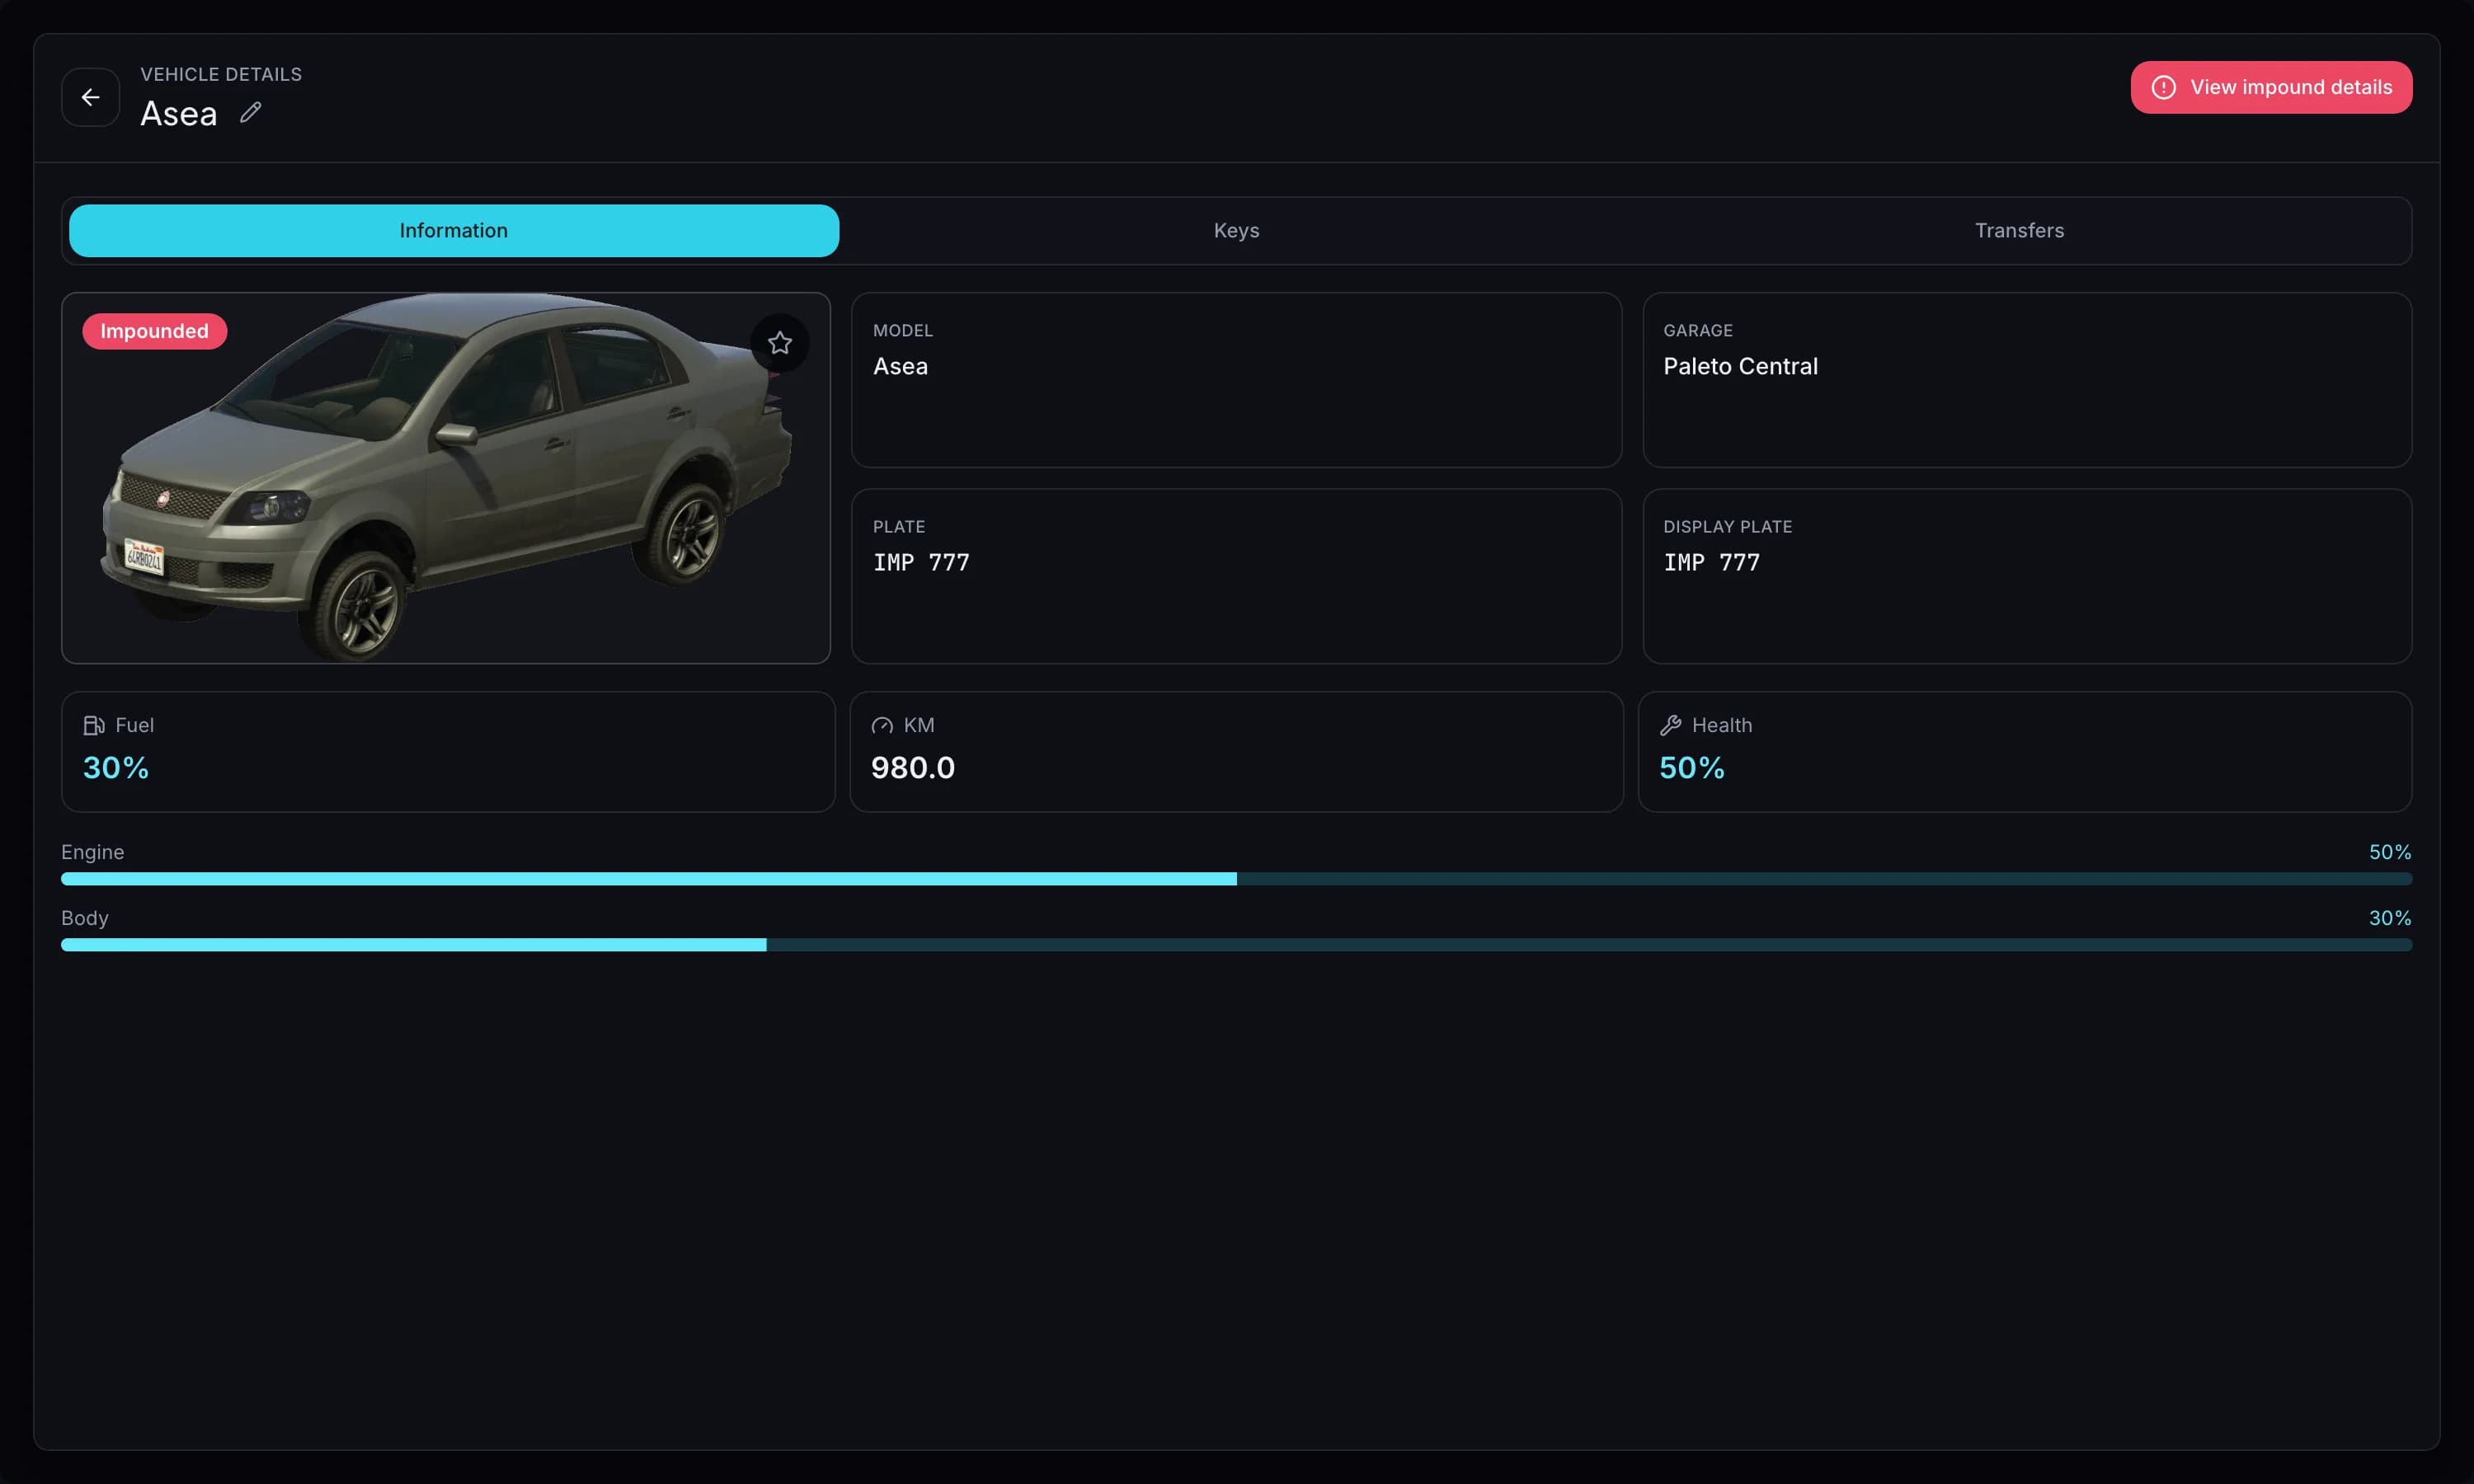Screen dimensions: 2474x1484
Task: Click the DISPLAY PLATE field label
Action: [x=1727, y=526]
